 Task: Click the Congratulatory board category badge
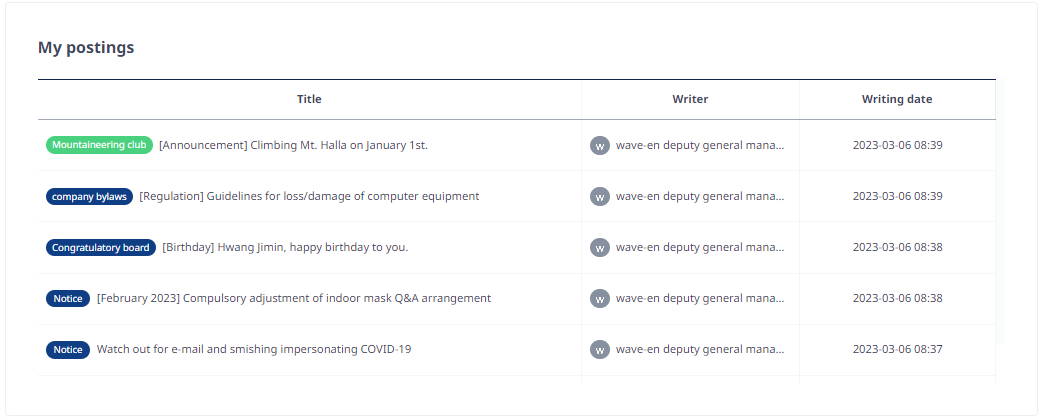(101, 247)
